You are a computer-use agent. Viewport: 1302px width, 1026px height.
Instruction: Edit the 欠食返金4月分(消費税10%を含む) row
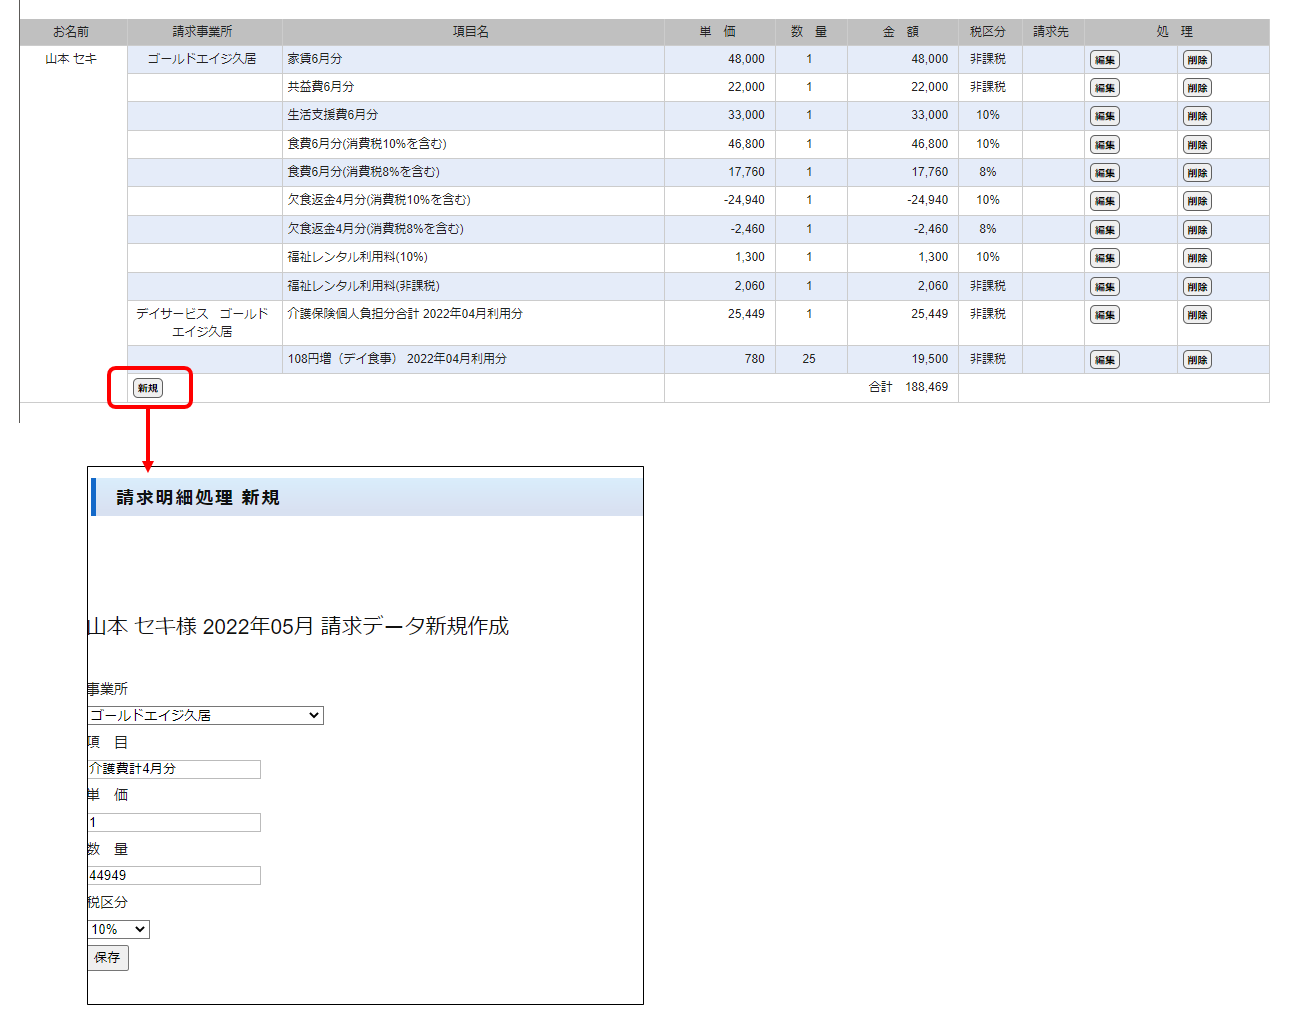tap(1104, 201)
